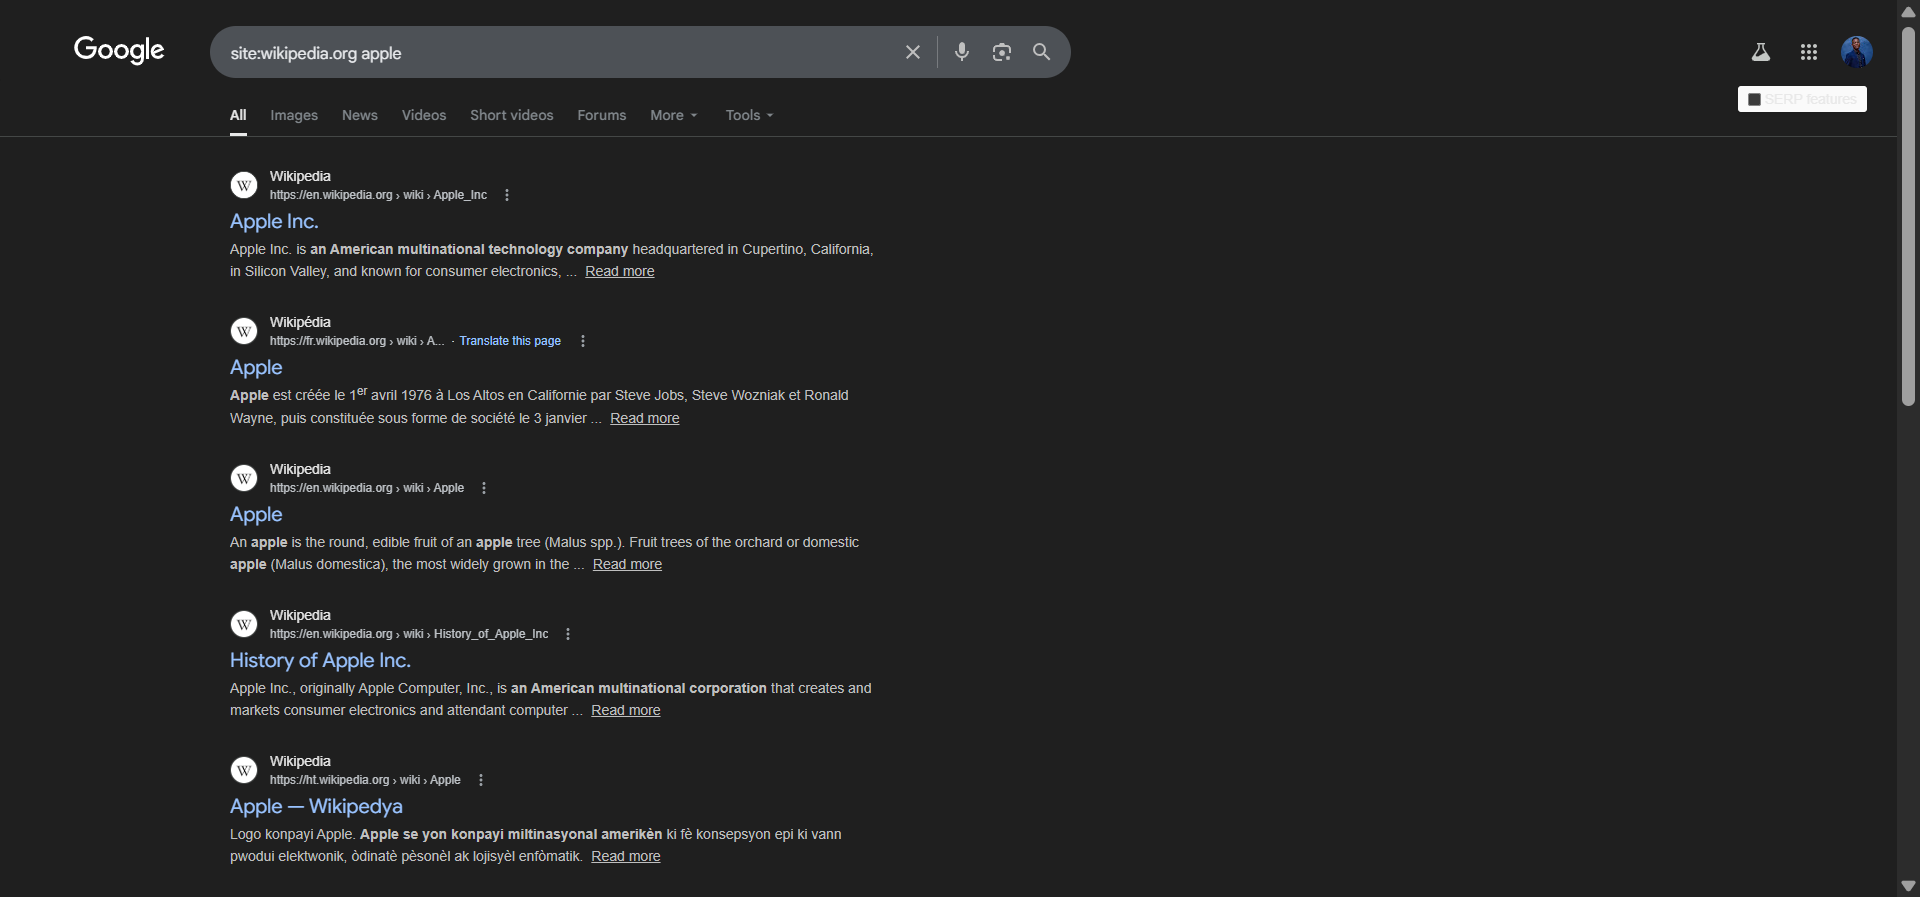Viewport: 1920px width, 897px height.
Task: Switch to the Forums tab
Action: coord(602,115)
